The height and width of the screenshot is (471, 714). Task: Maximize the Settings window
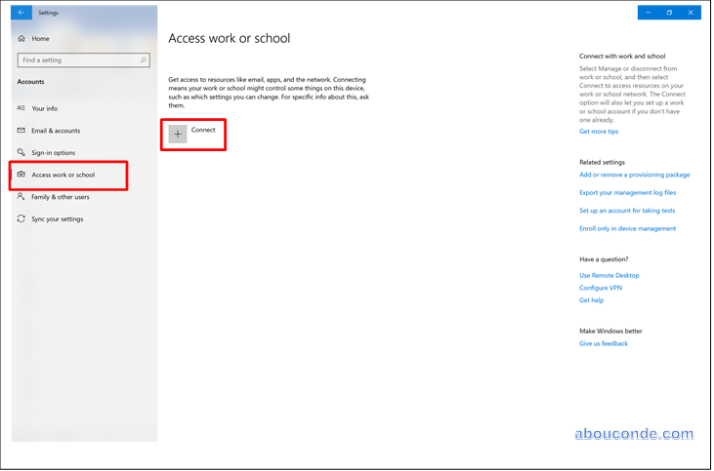coord(669,13)
